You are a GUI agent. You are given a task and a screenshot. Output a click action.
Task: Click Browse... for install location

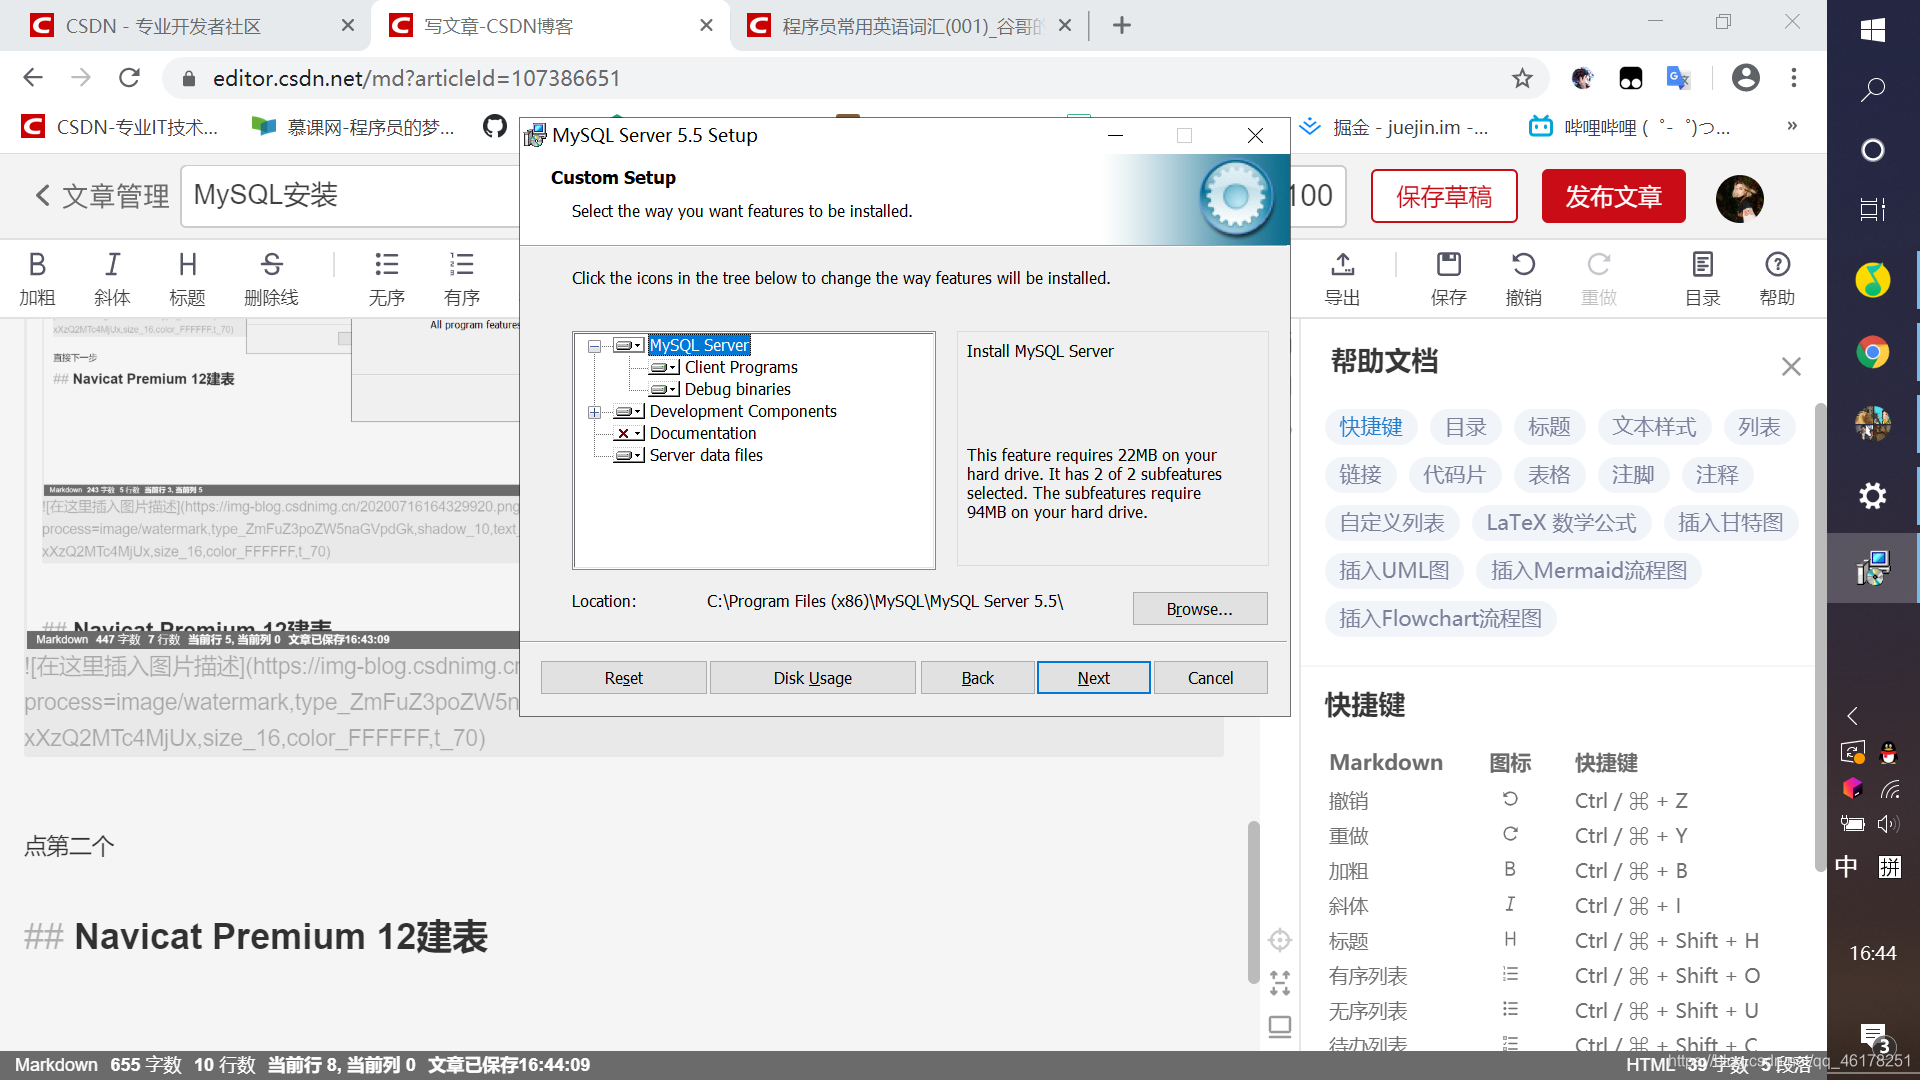pyautogui.click(x=1199, y=609)
